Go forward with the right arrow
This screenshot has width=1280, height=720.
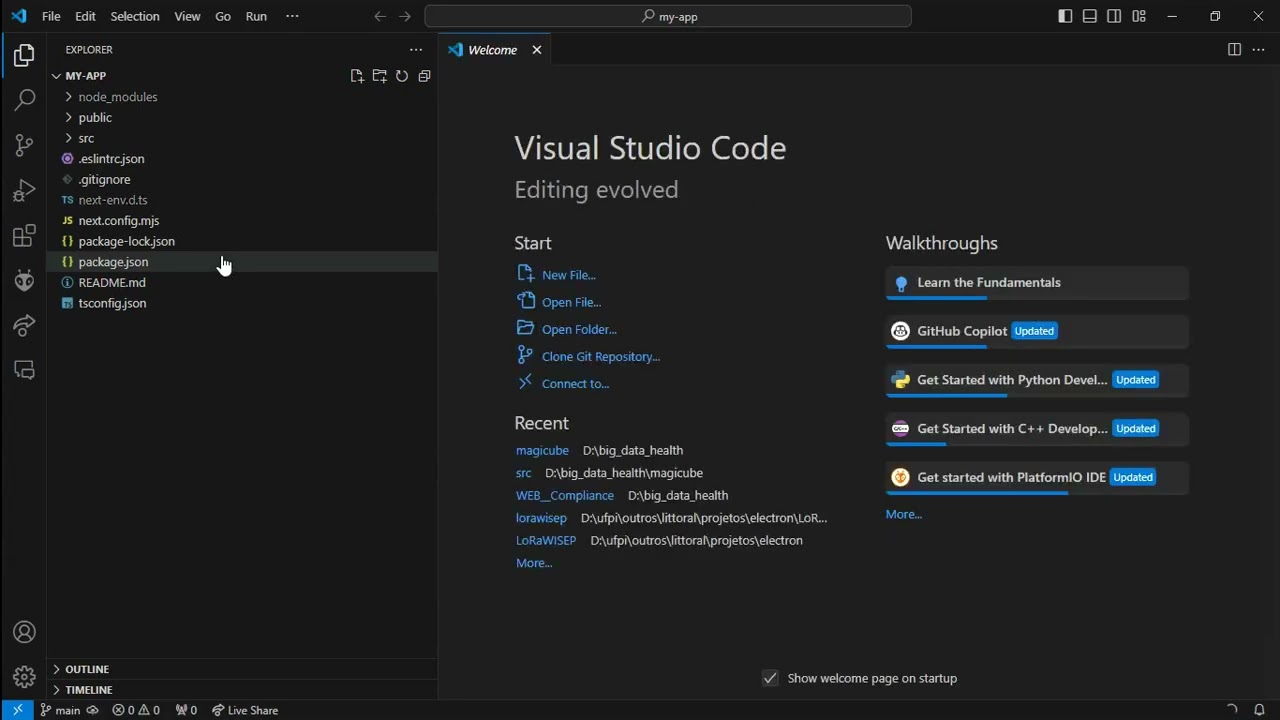405,16
